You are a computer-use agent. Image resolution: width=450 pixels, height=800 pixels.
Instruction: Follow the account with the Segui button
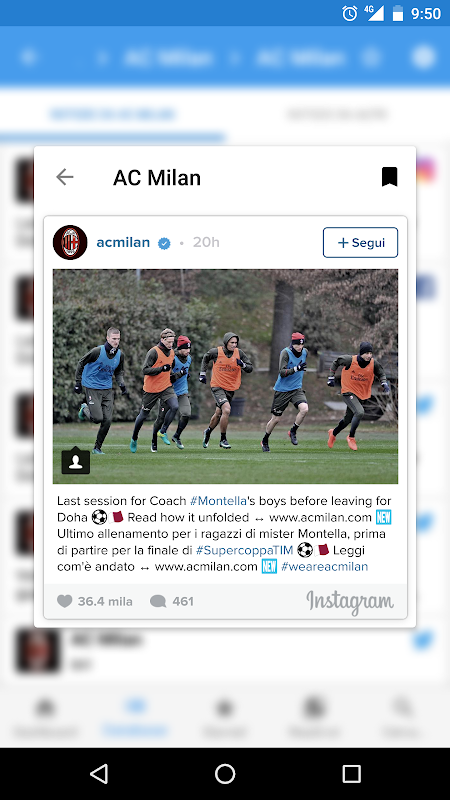[x=360, y=242]
